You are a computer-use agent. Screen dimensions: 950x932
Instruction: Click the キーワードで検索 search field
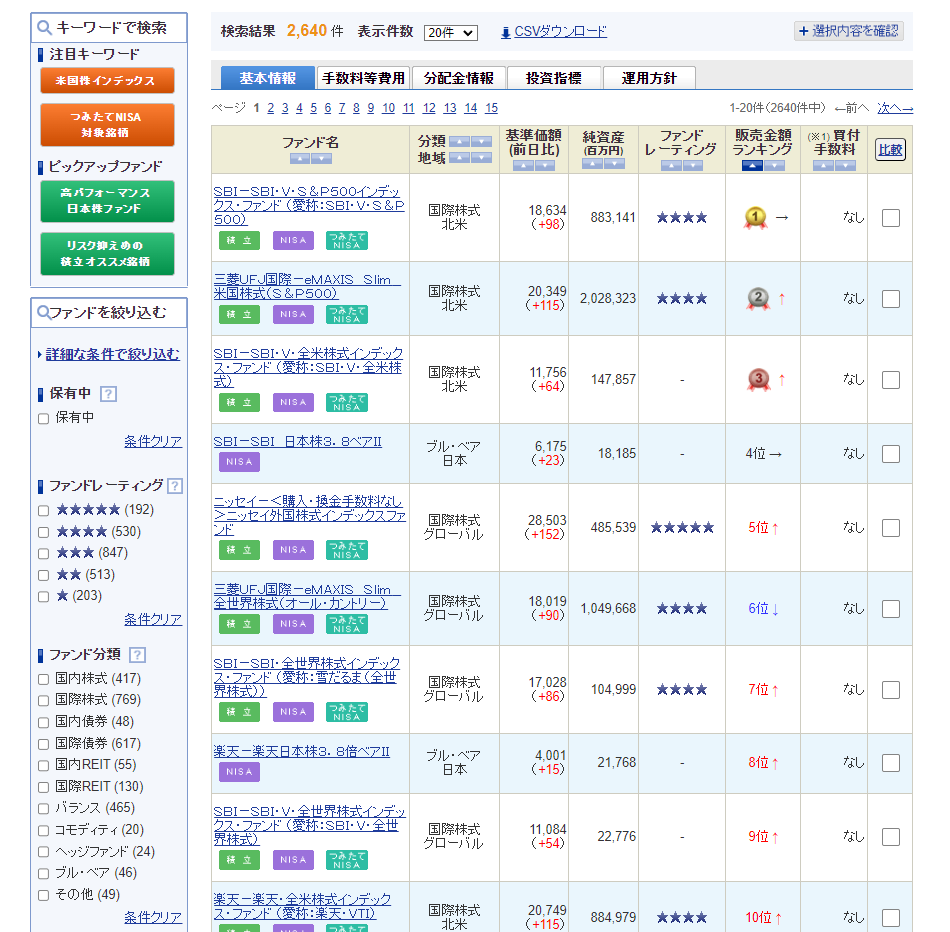(109, 28)
